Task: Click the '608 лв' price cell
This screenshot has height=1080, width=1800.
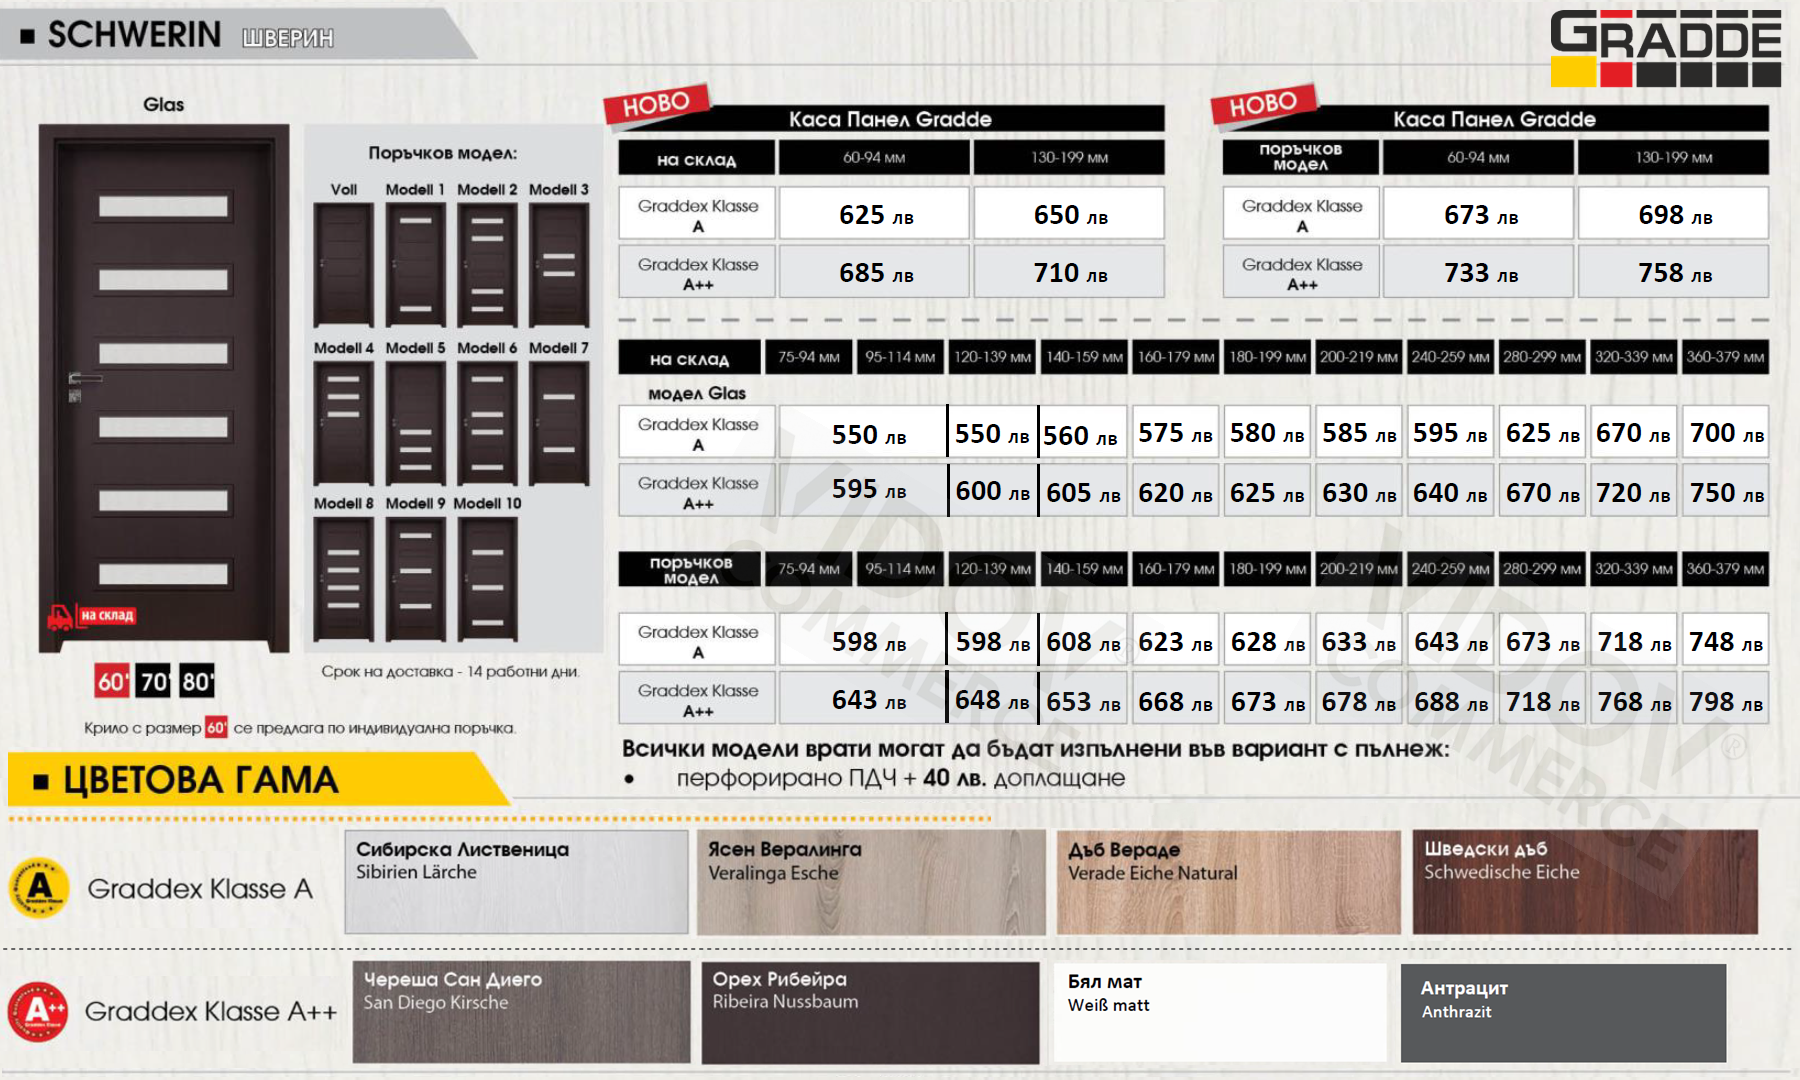Action: (x=1083, y=640)
